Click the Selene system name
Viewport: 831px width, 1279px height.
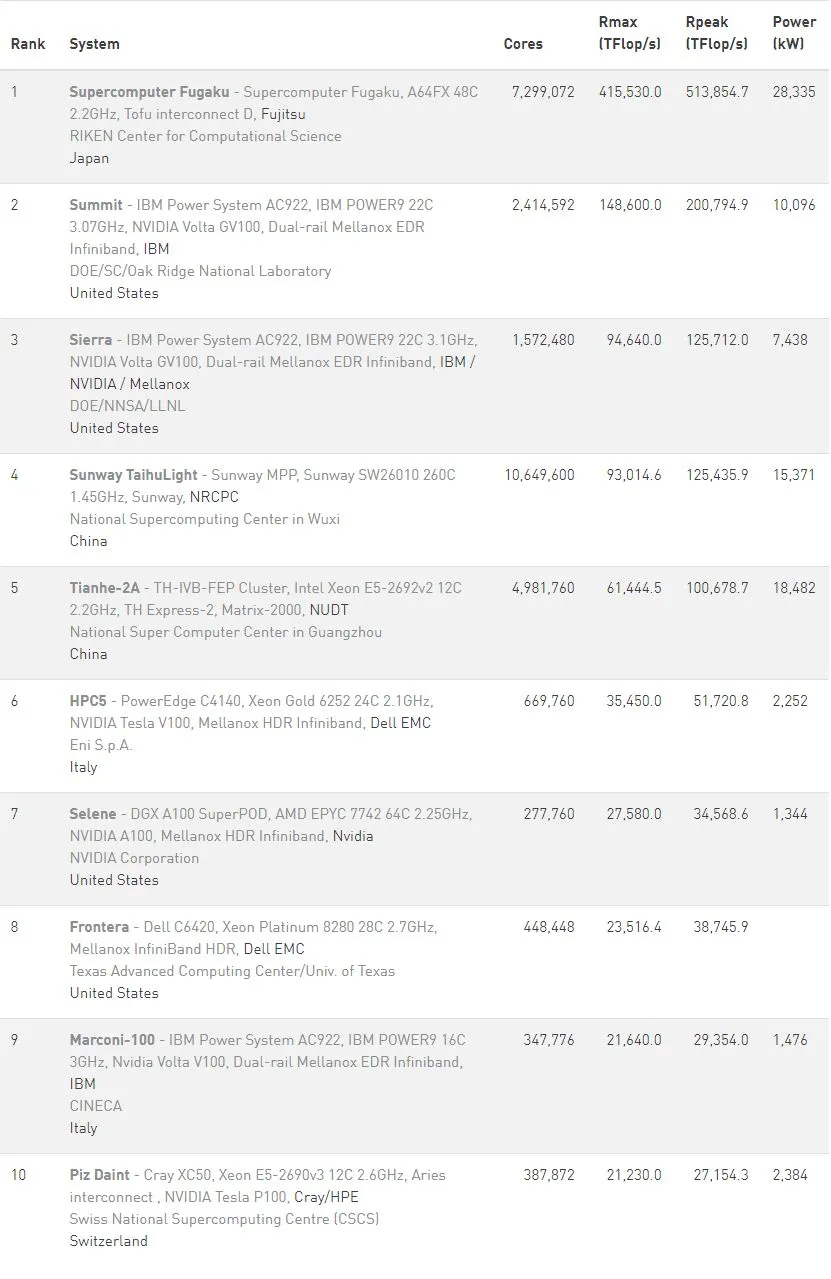[x=93, y=814]
